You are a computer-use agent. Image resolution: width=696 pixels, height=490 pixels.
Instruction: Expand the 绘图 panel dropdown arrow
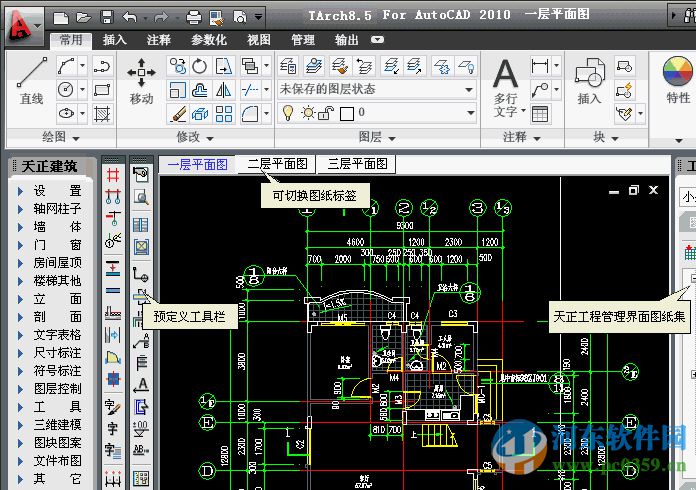pos(74,137)
